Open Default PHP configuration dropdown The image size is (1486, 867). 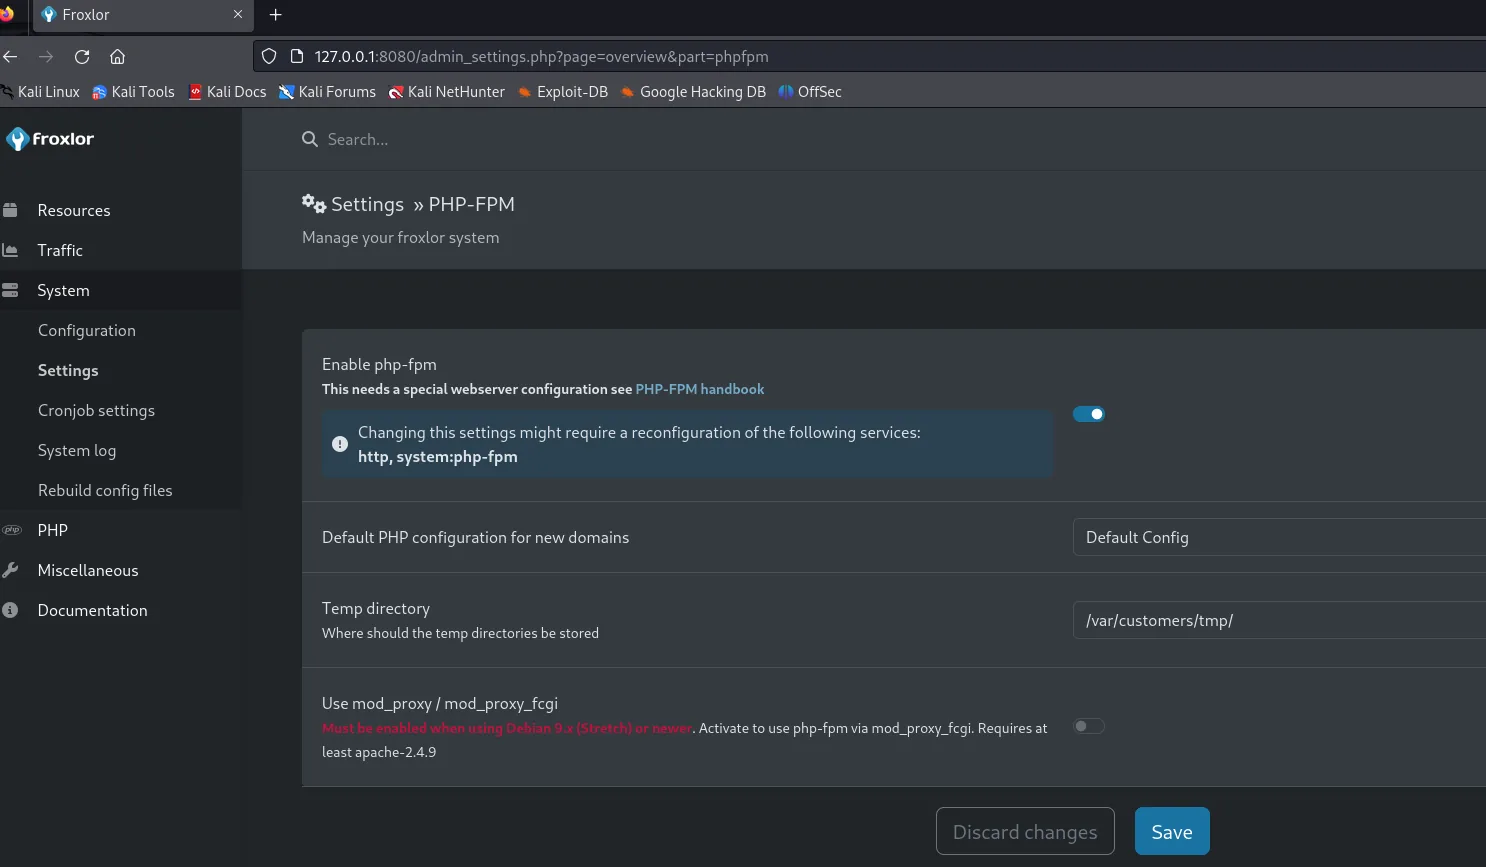1279,537
